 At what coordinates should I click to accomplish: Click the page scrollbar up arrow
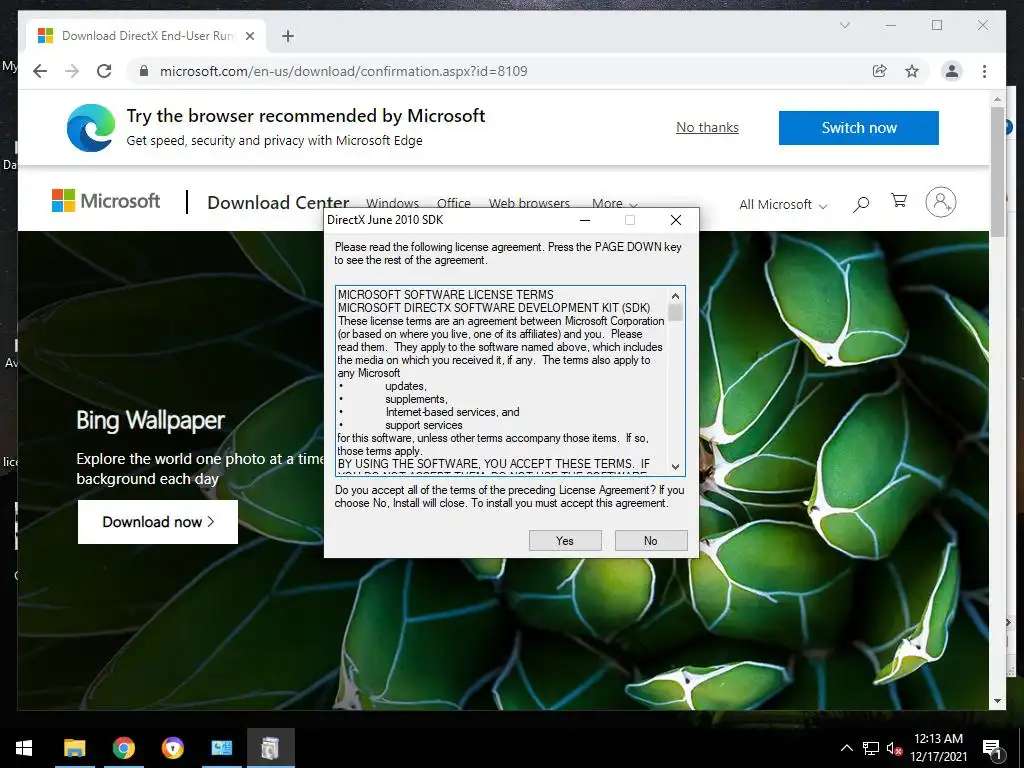(997, 99)
